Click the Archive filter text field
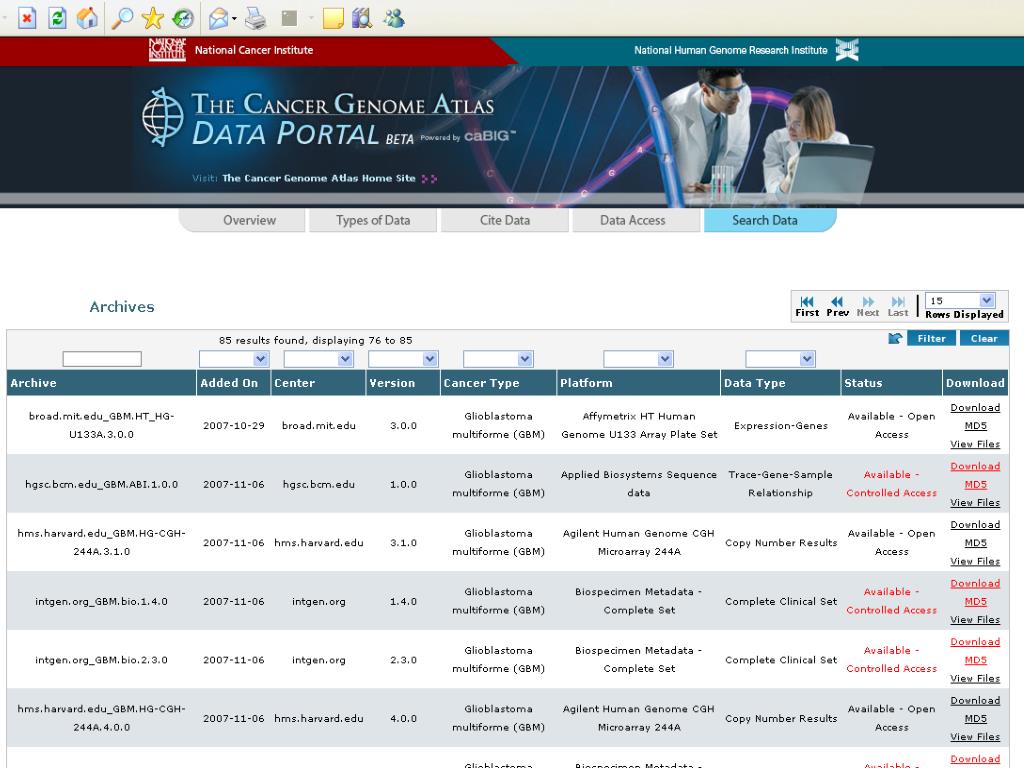The height and width of the screenshot is (768, 1024). [x=102, y=359]
